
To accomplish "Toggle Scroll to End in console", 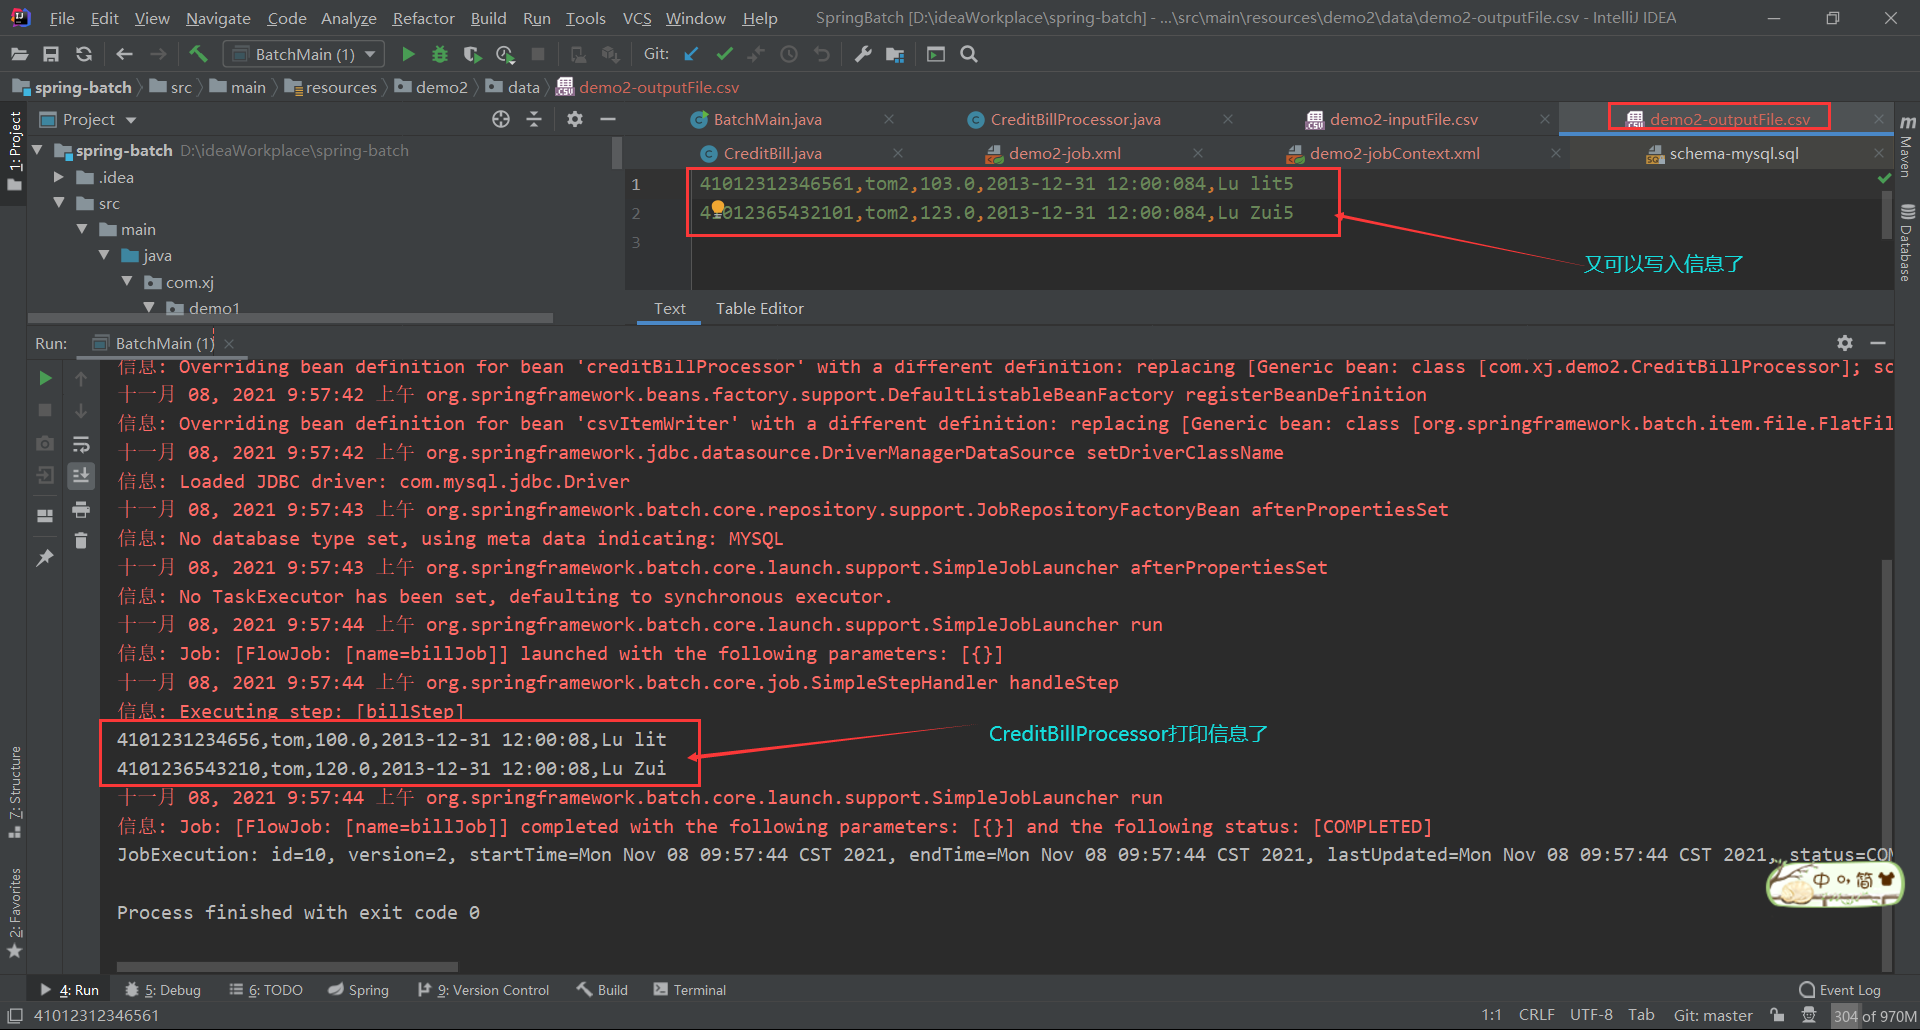I will click(81, 477).
